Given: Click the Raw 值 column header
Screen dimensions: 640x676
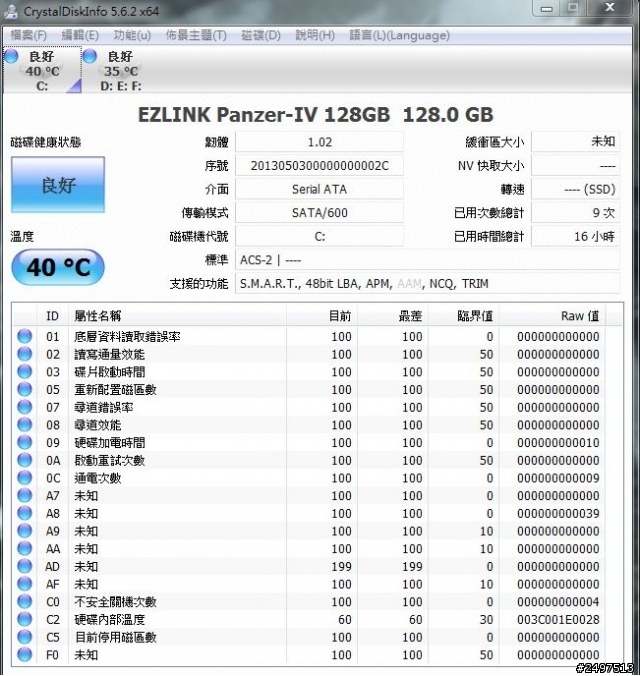Looking at the screenshot, I should tap(552, 316).
